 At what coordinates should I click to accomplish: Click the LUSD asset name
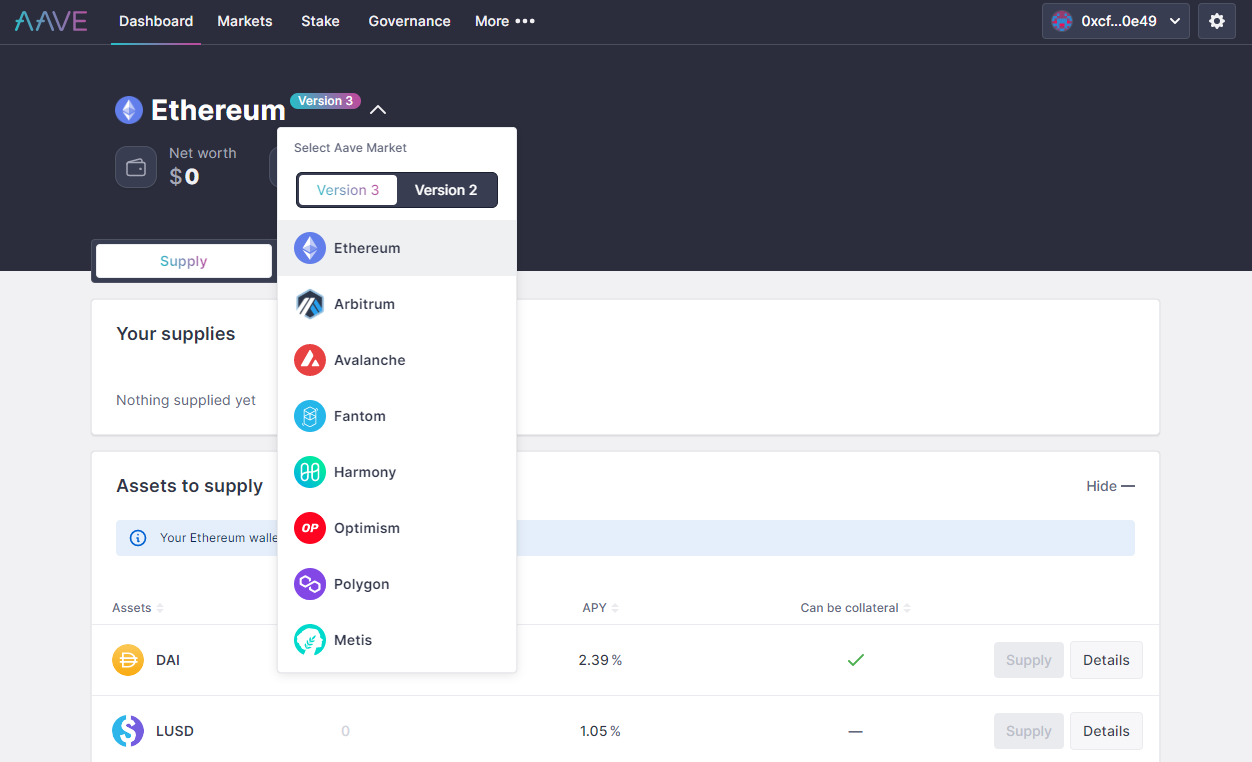click(x=175, y=731)
